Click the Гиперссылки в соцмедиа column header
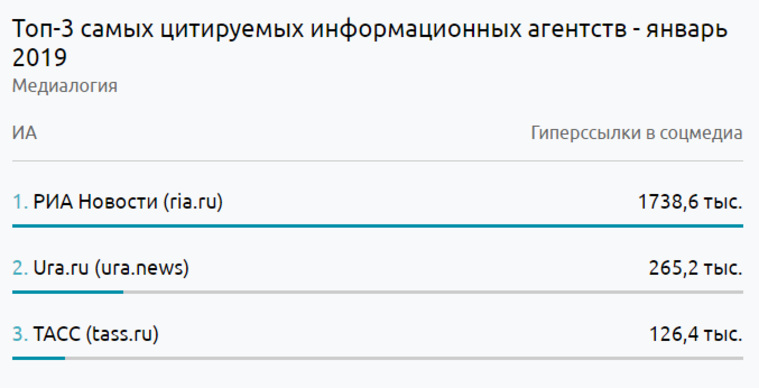 click(637, 133)
